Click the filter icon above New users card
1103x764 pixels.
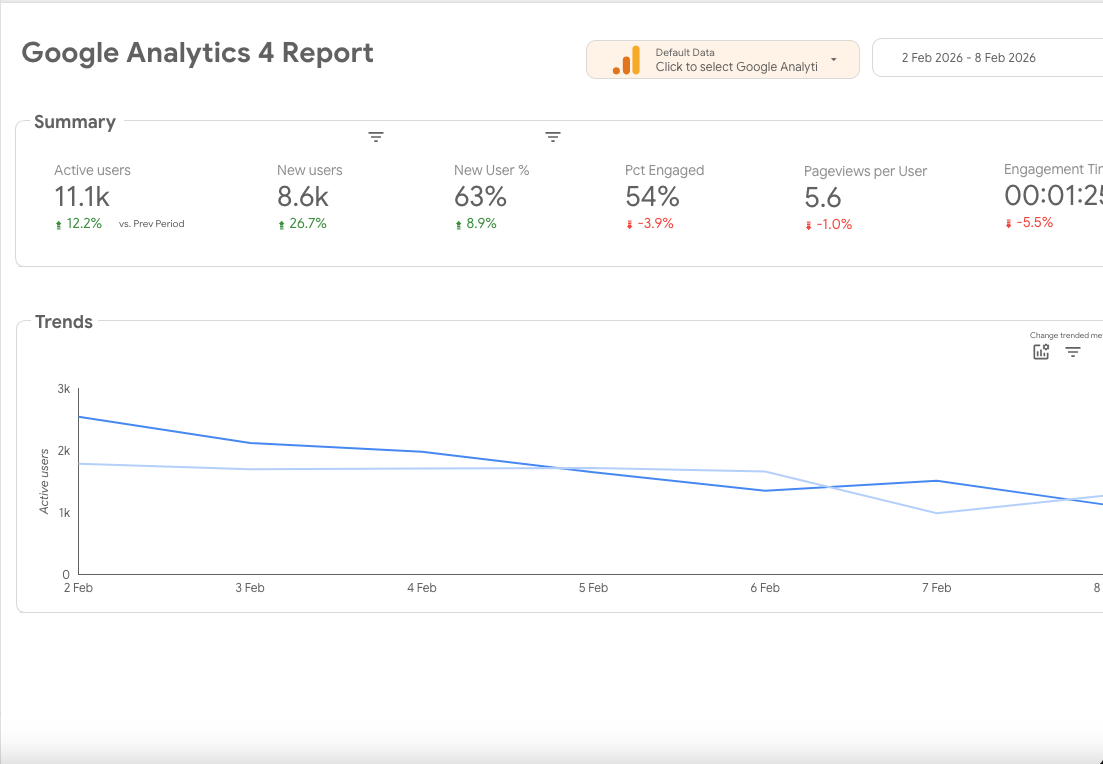pyautogui.click(x=375, y=137)
